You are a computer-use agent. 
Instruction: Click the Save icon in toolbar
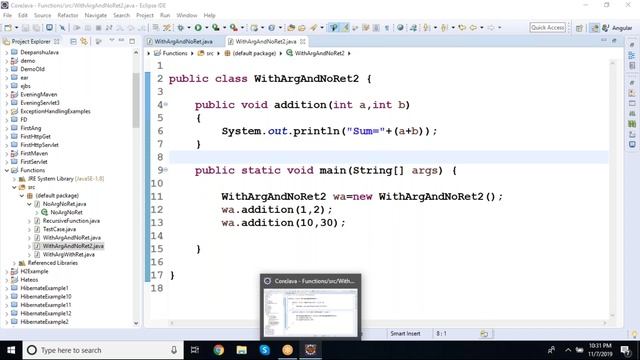point(26,28)
